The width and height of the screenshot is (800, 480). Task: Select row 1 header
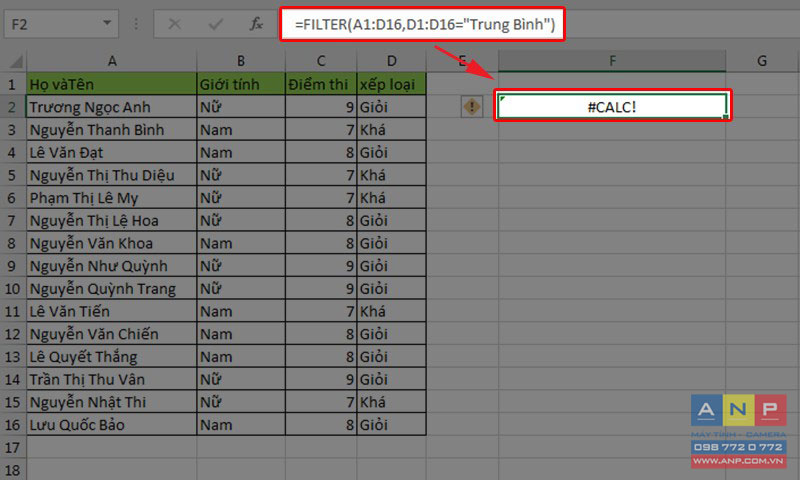click(x=13, y=84)
